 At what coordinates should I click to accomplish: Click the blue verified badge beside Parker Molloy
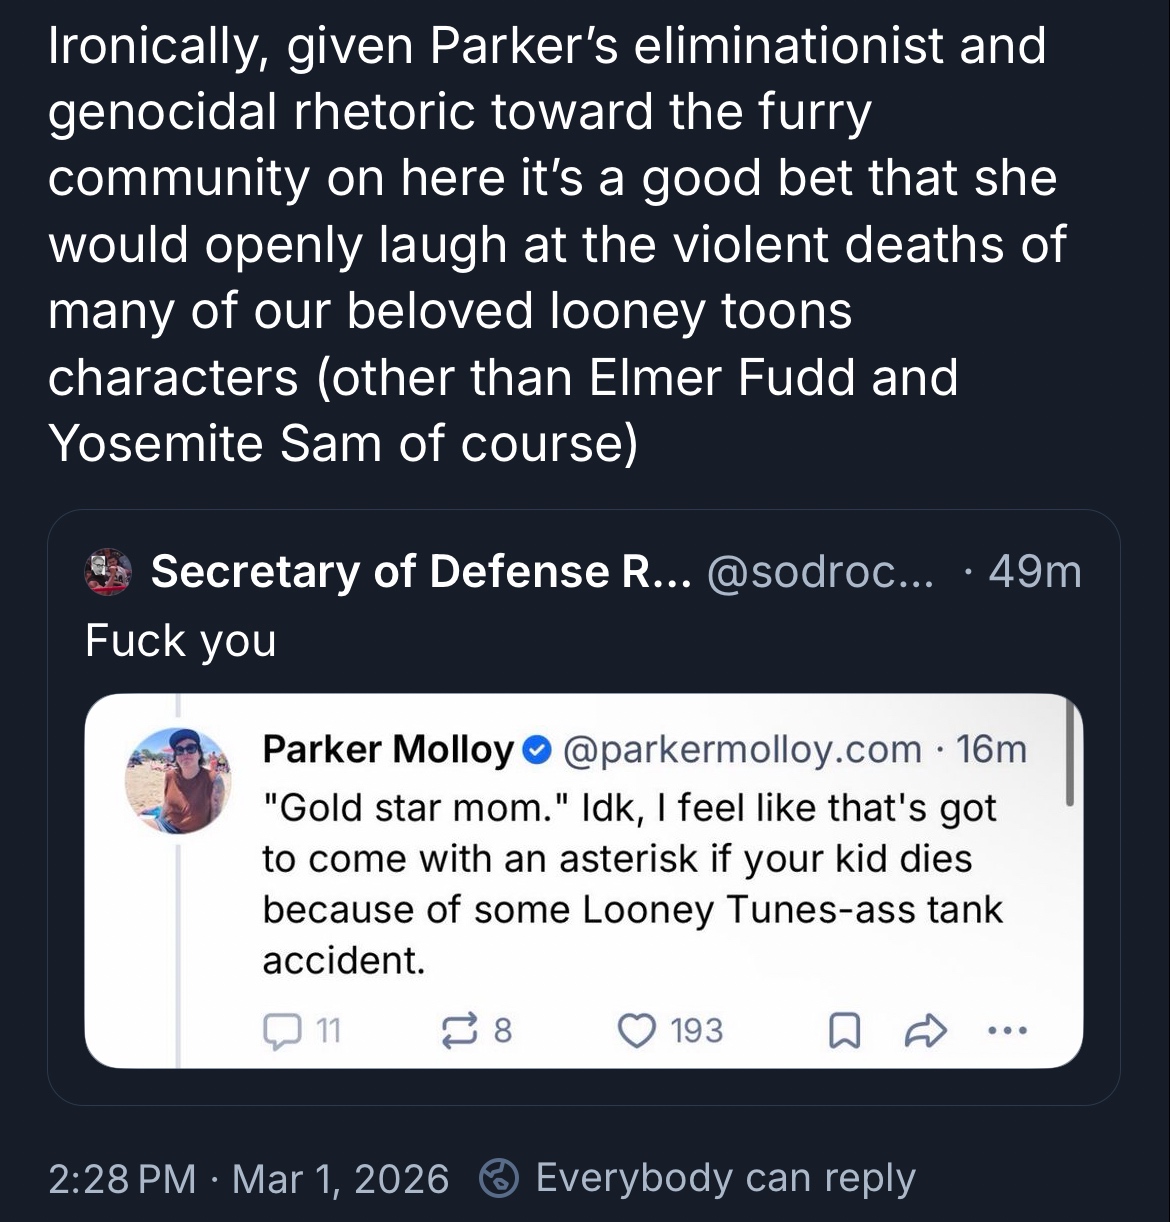[535, 748]
